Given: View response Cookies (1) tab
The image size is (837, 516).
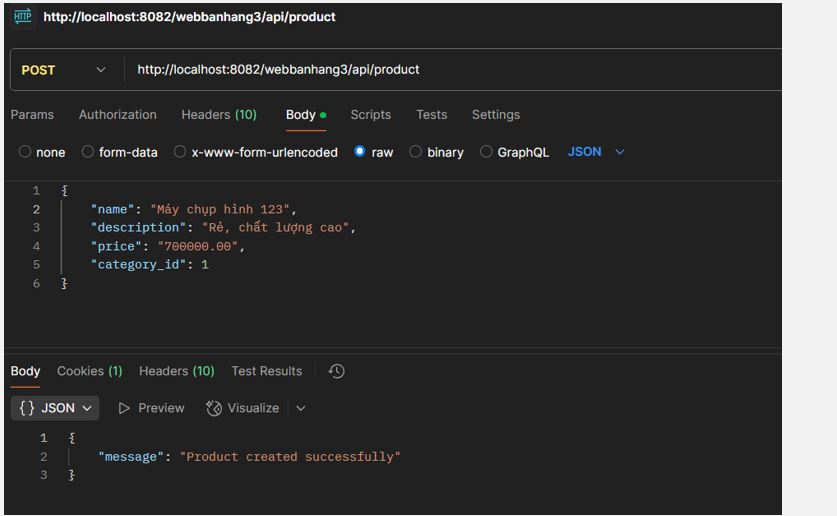Looking at the screenshot, I should click(89, 371).
